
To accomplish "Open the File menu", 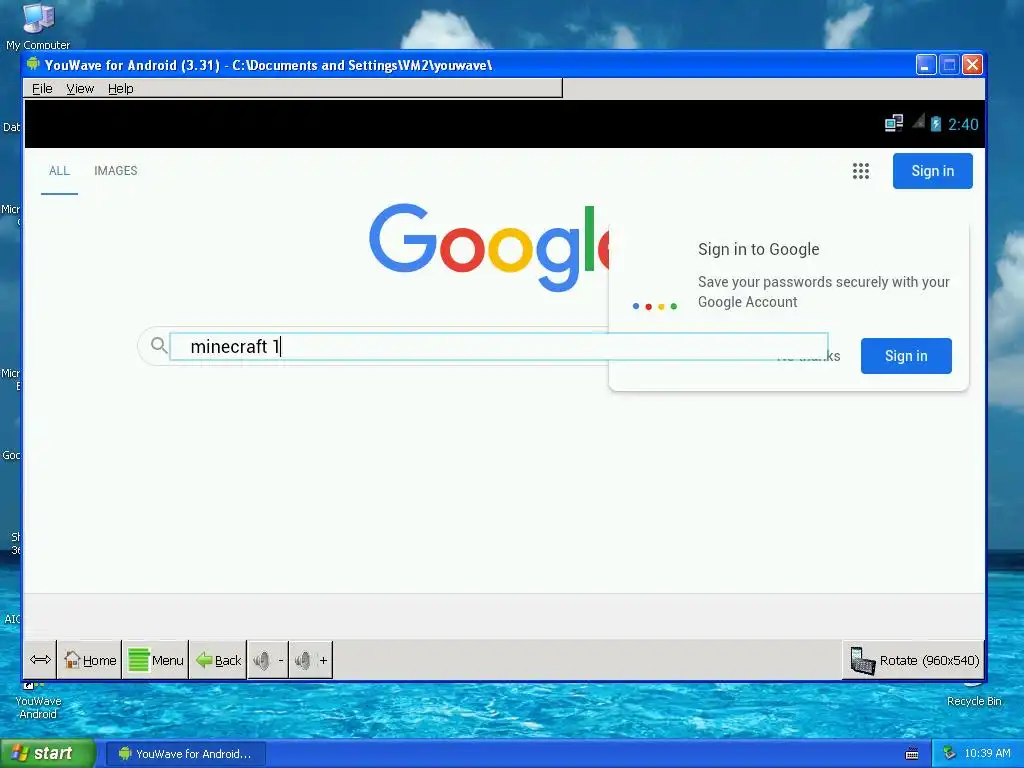I will (42, 88).
